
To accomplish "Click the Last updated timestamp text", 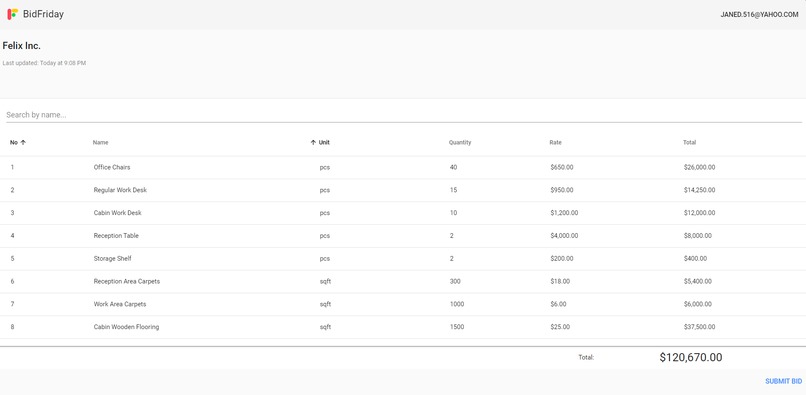I will (44, 63).
